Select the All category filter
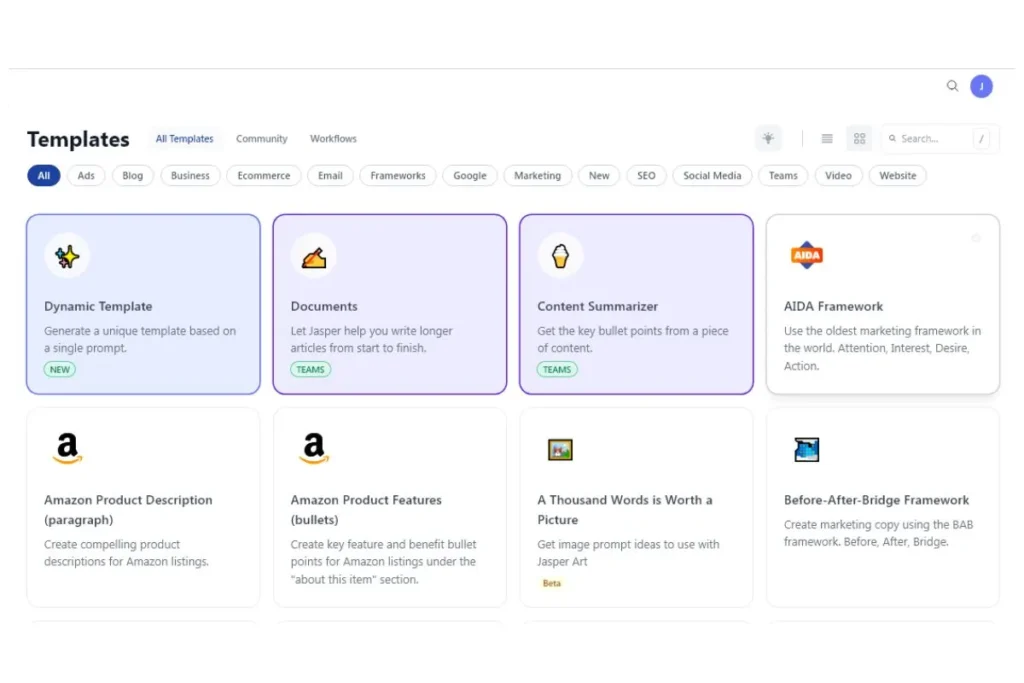The height and width of the screenshot is (683, 1024). point(44,176)
